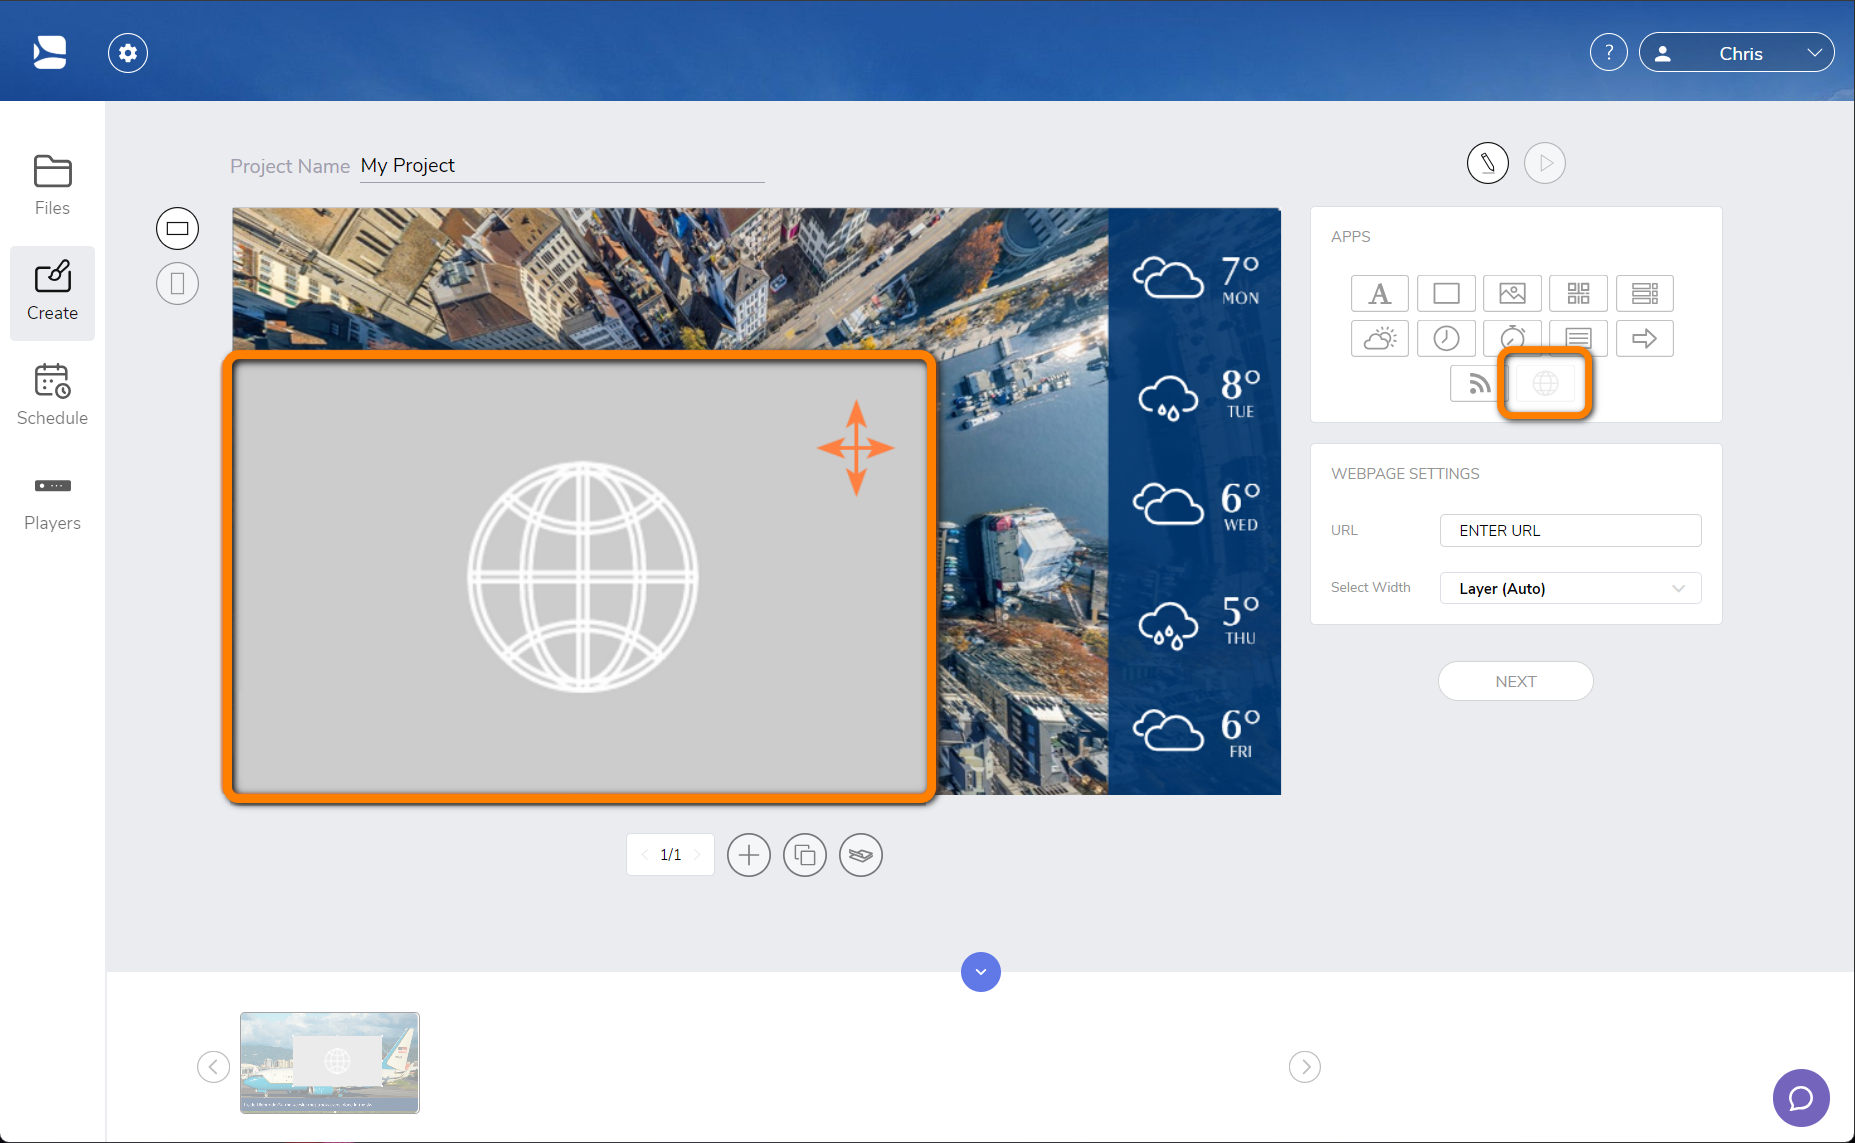Open the Select Width dropdown

click(x=1570, y=588)
